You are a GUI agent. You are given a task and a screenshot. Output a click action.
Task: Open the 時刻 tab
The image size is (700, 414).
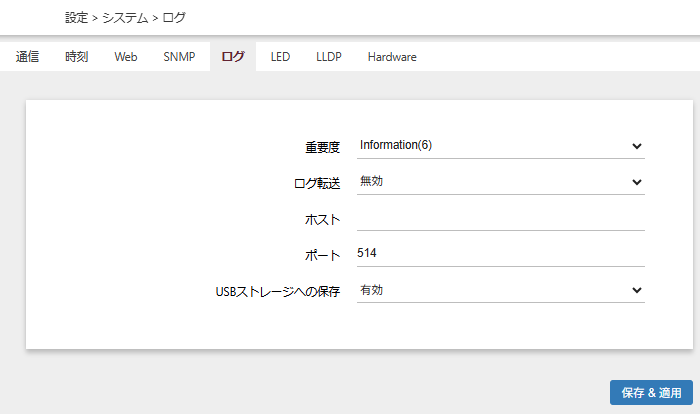(x=76, y=57)
